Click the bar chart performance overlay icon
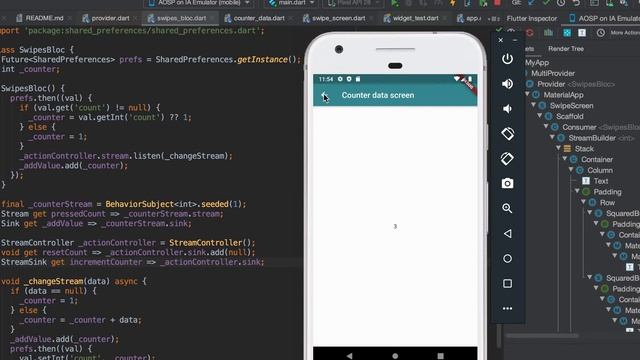This screenshot has height=360, width=640. [549, 33]
